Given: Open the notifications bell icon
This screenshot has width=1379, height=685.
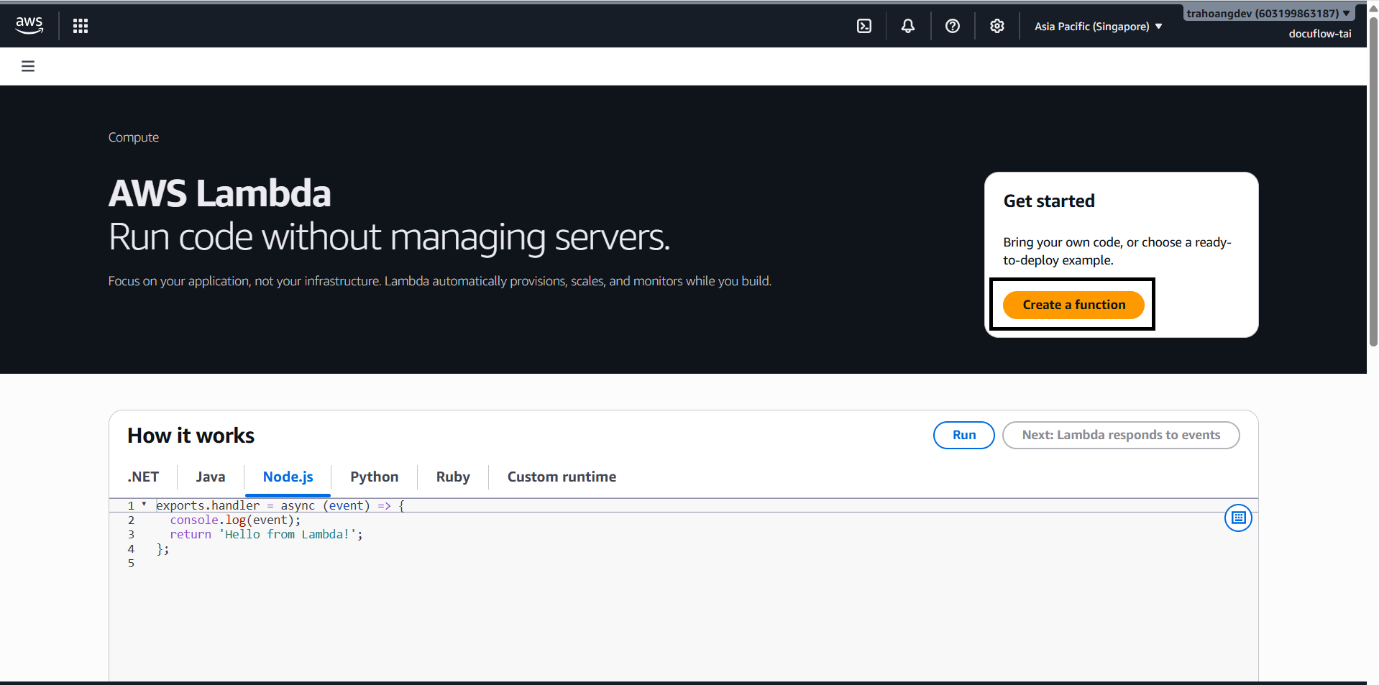Looking at the screenshot, I should pos(908,26).
